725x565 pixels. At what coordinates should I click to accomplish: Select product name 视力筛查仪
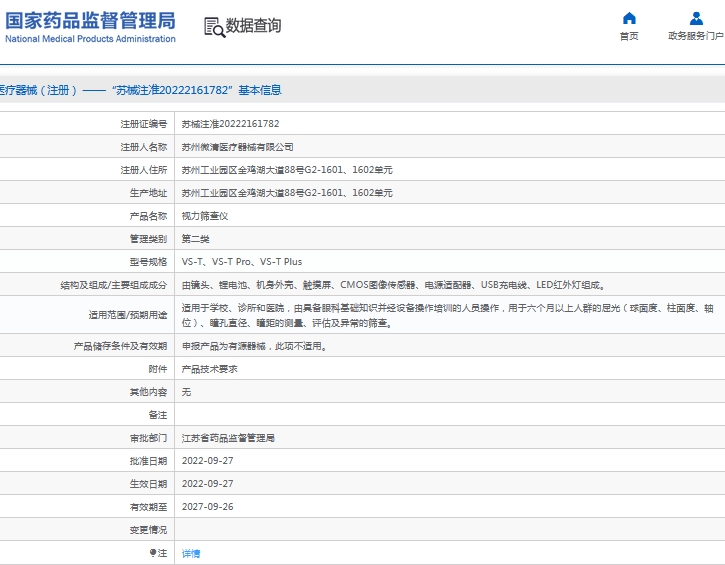coord(205,216)
